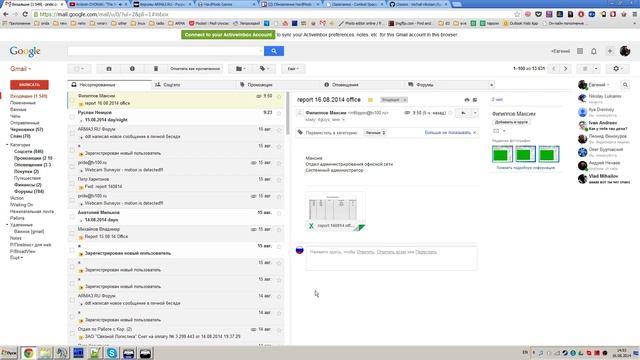Open the Settings gear menu

point(617,69)
